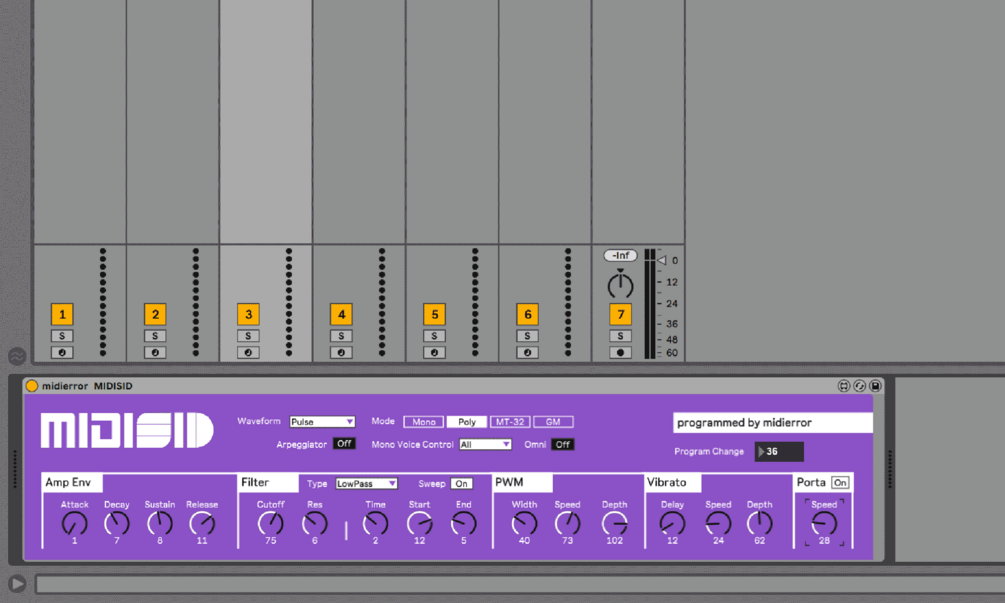Click the status bar field at bottom
This screenshot has height=603, width=1005.
point(520,584)
